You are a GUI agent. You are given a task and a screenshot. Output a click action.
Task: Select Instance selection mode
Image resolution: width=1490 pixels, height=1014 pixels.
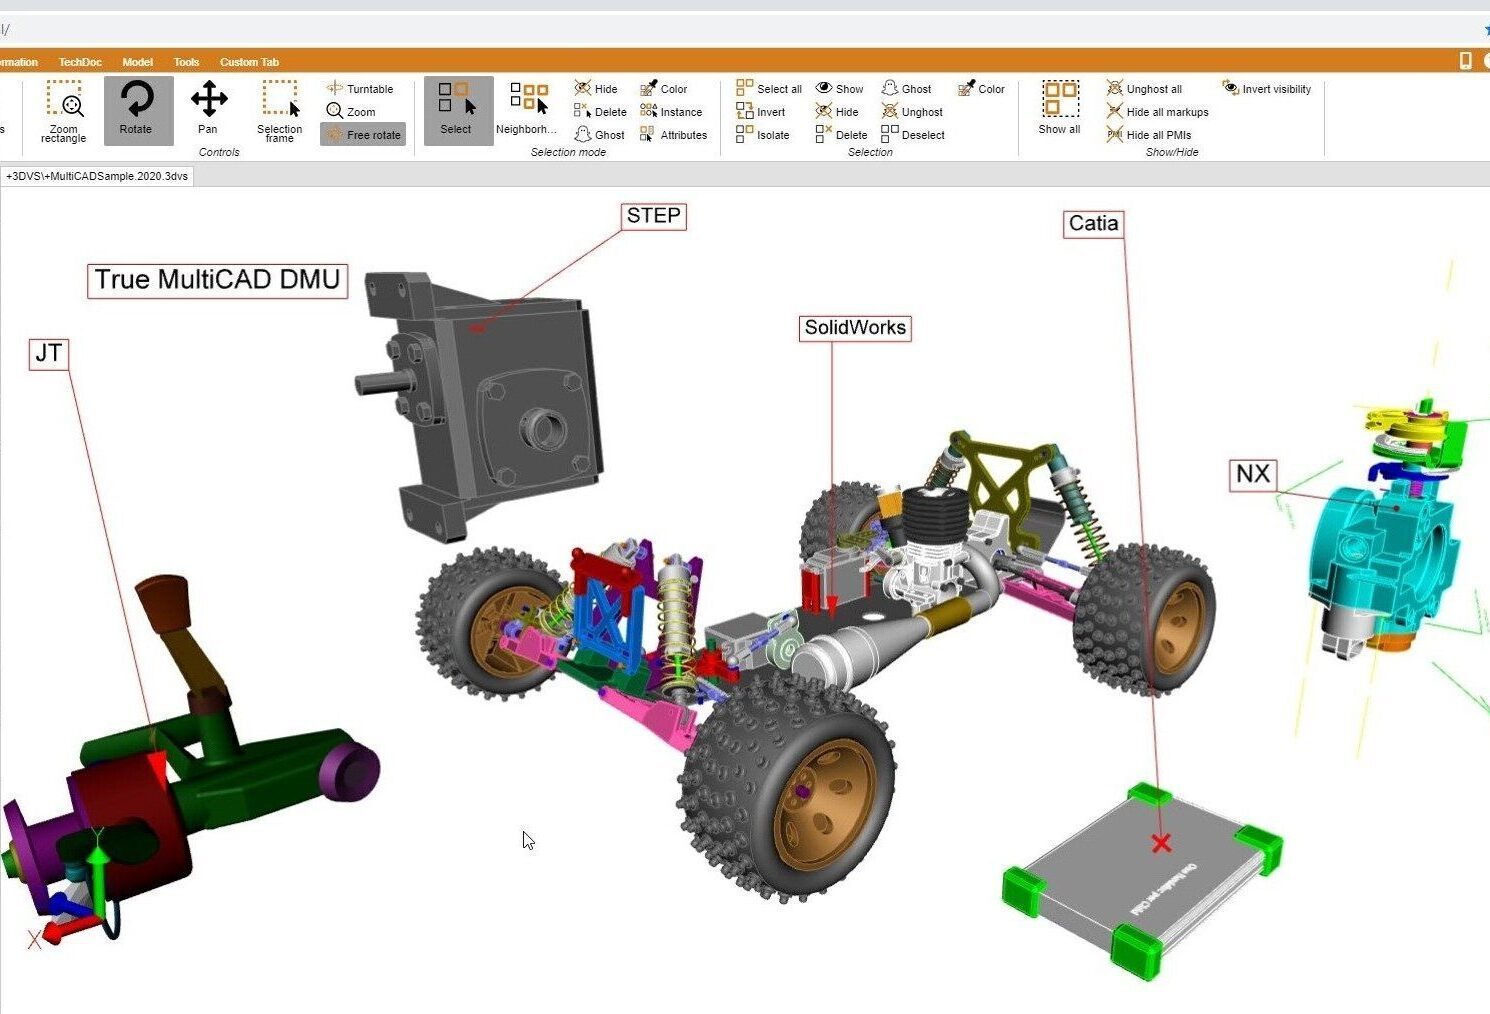671,112
